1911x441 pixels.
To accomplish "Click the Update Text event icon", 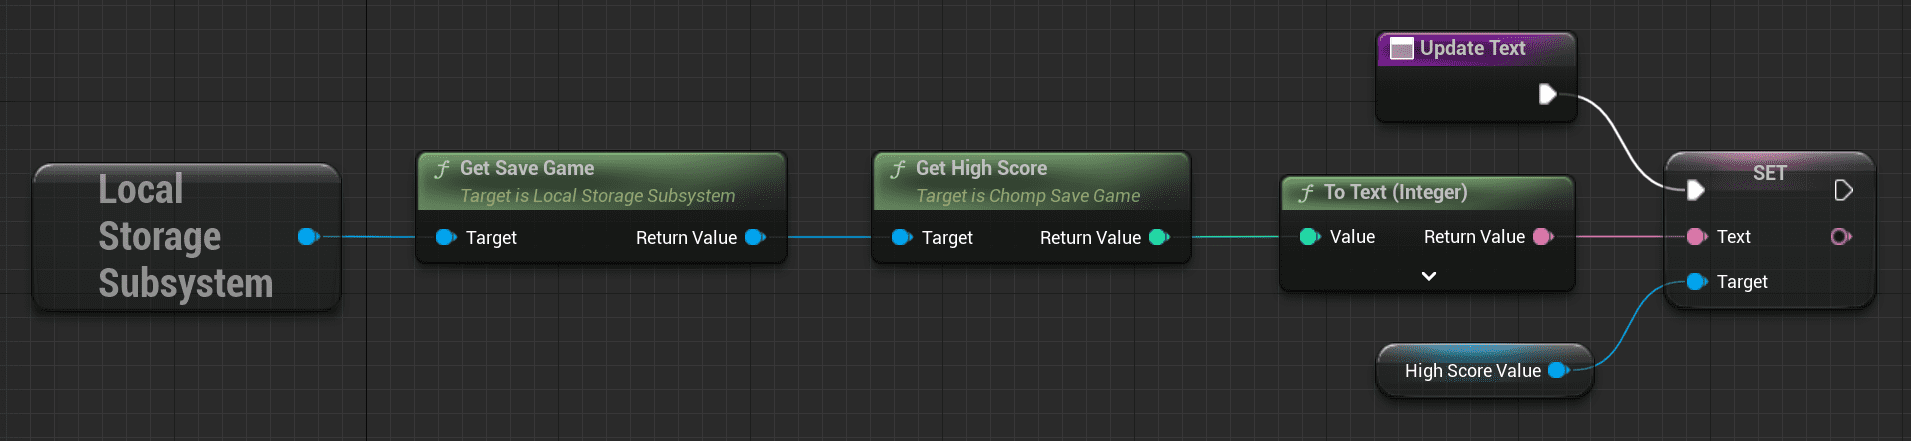I will (1402, 49).
